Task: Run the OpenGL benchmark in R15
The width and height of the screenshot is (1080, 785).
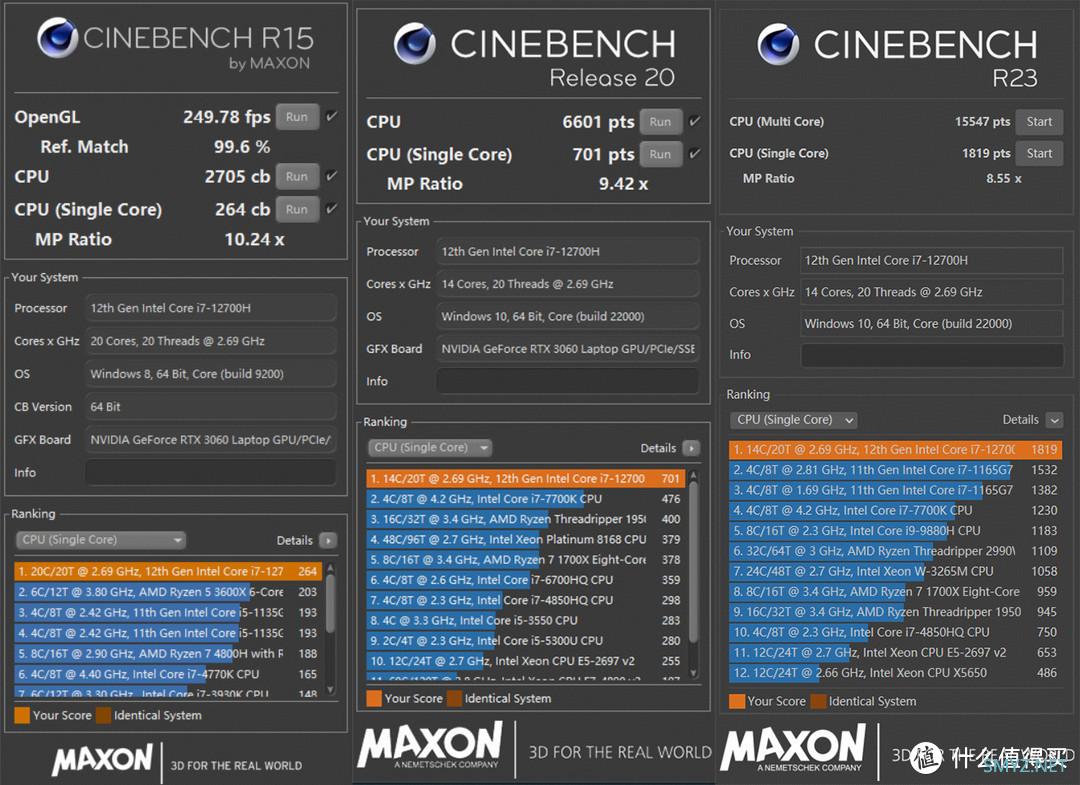Action: tap(297, 116)
